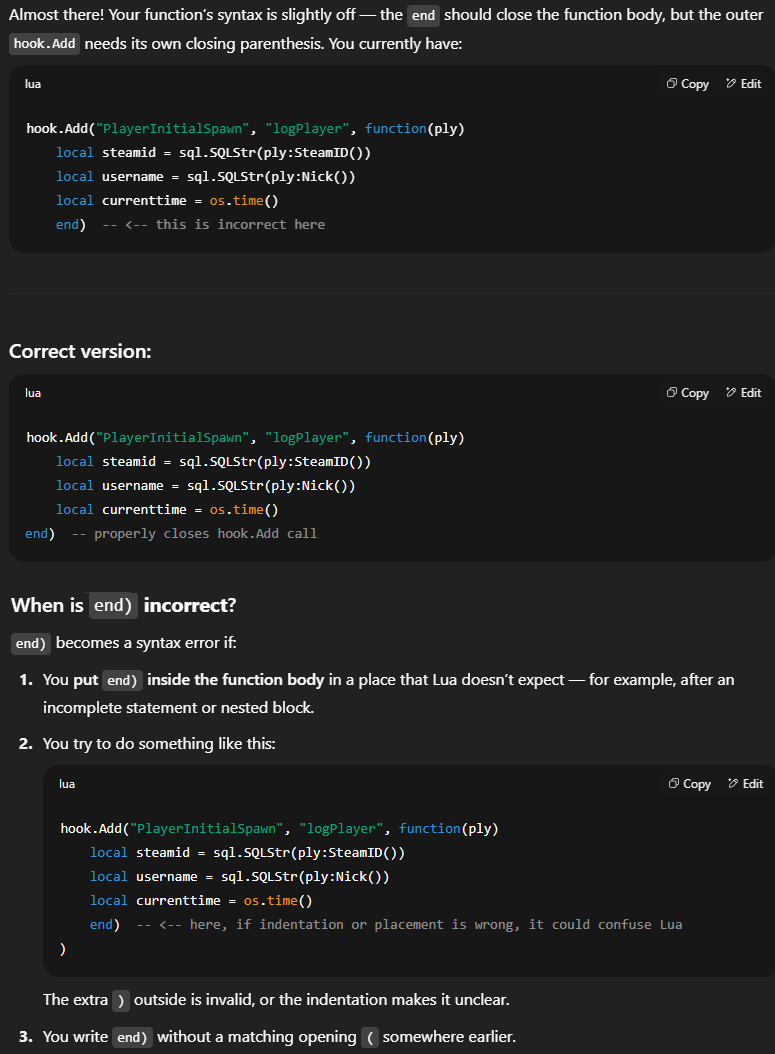
Task: Edit the code block under list item 2
Action: coord(745,784)
